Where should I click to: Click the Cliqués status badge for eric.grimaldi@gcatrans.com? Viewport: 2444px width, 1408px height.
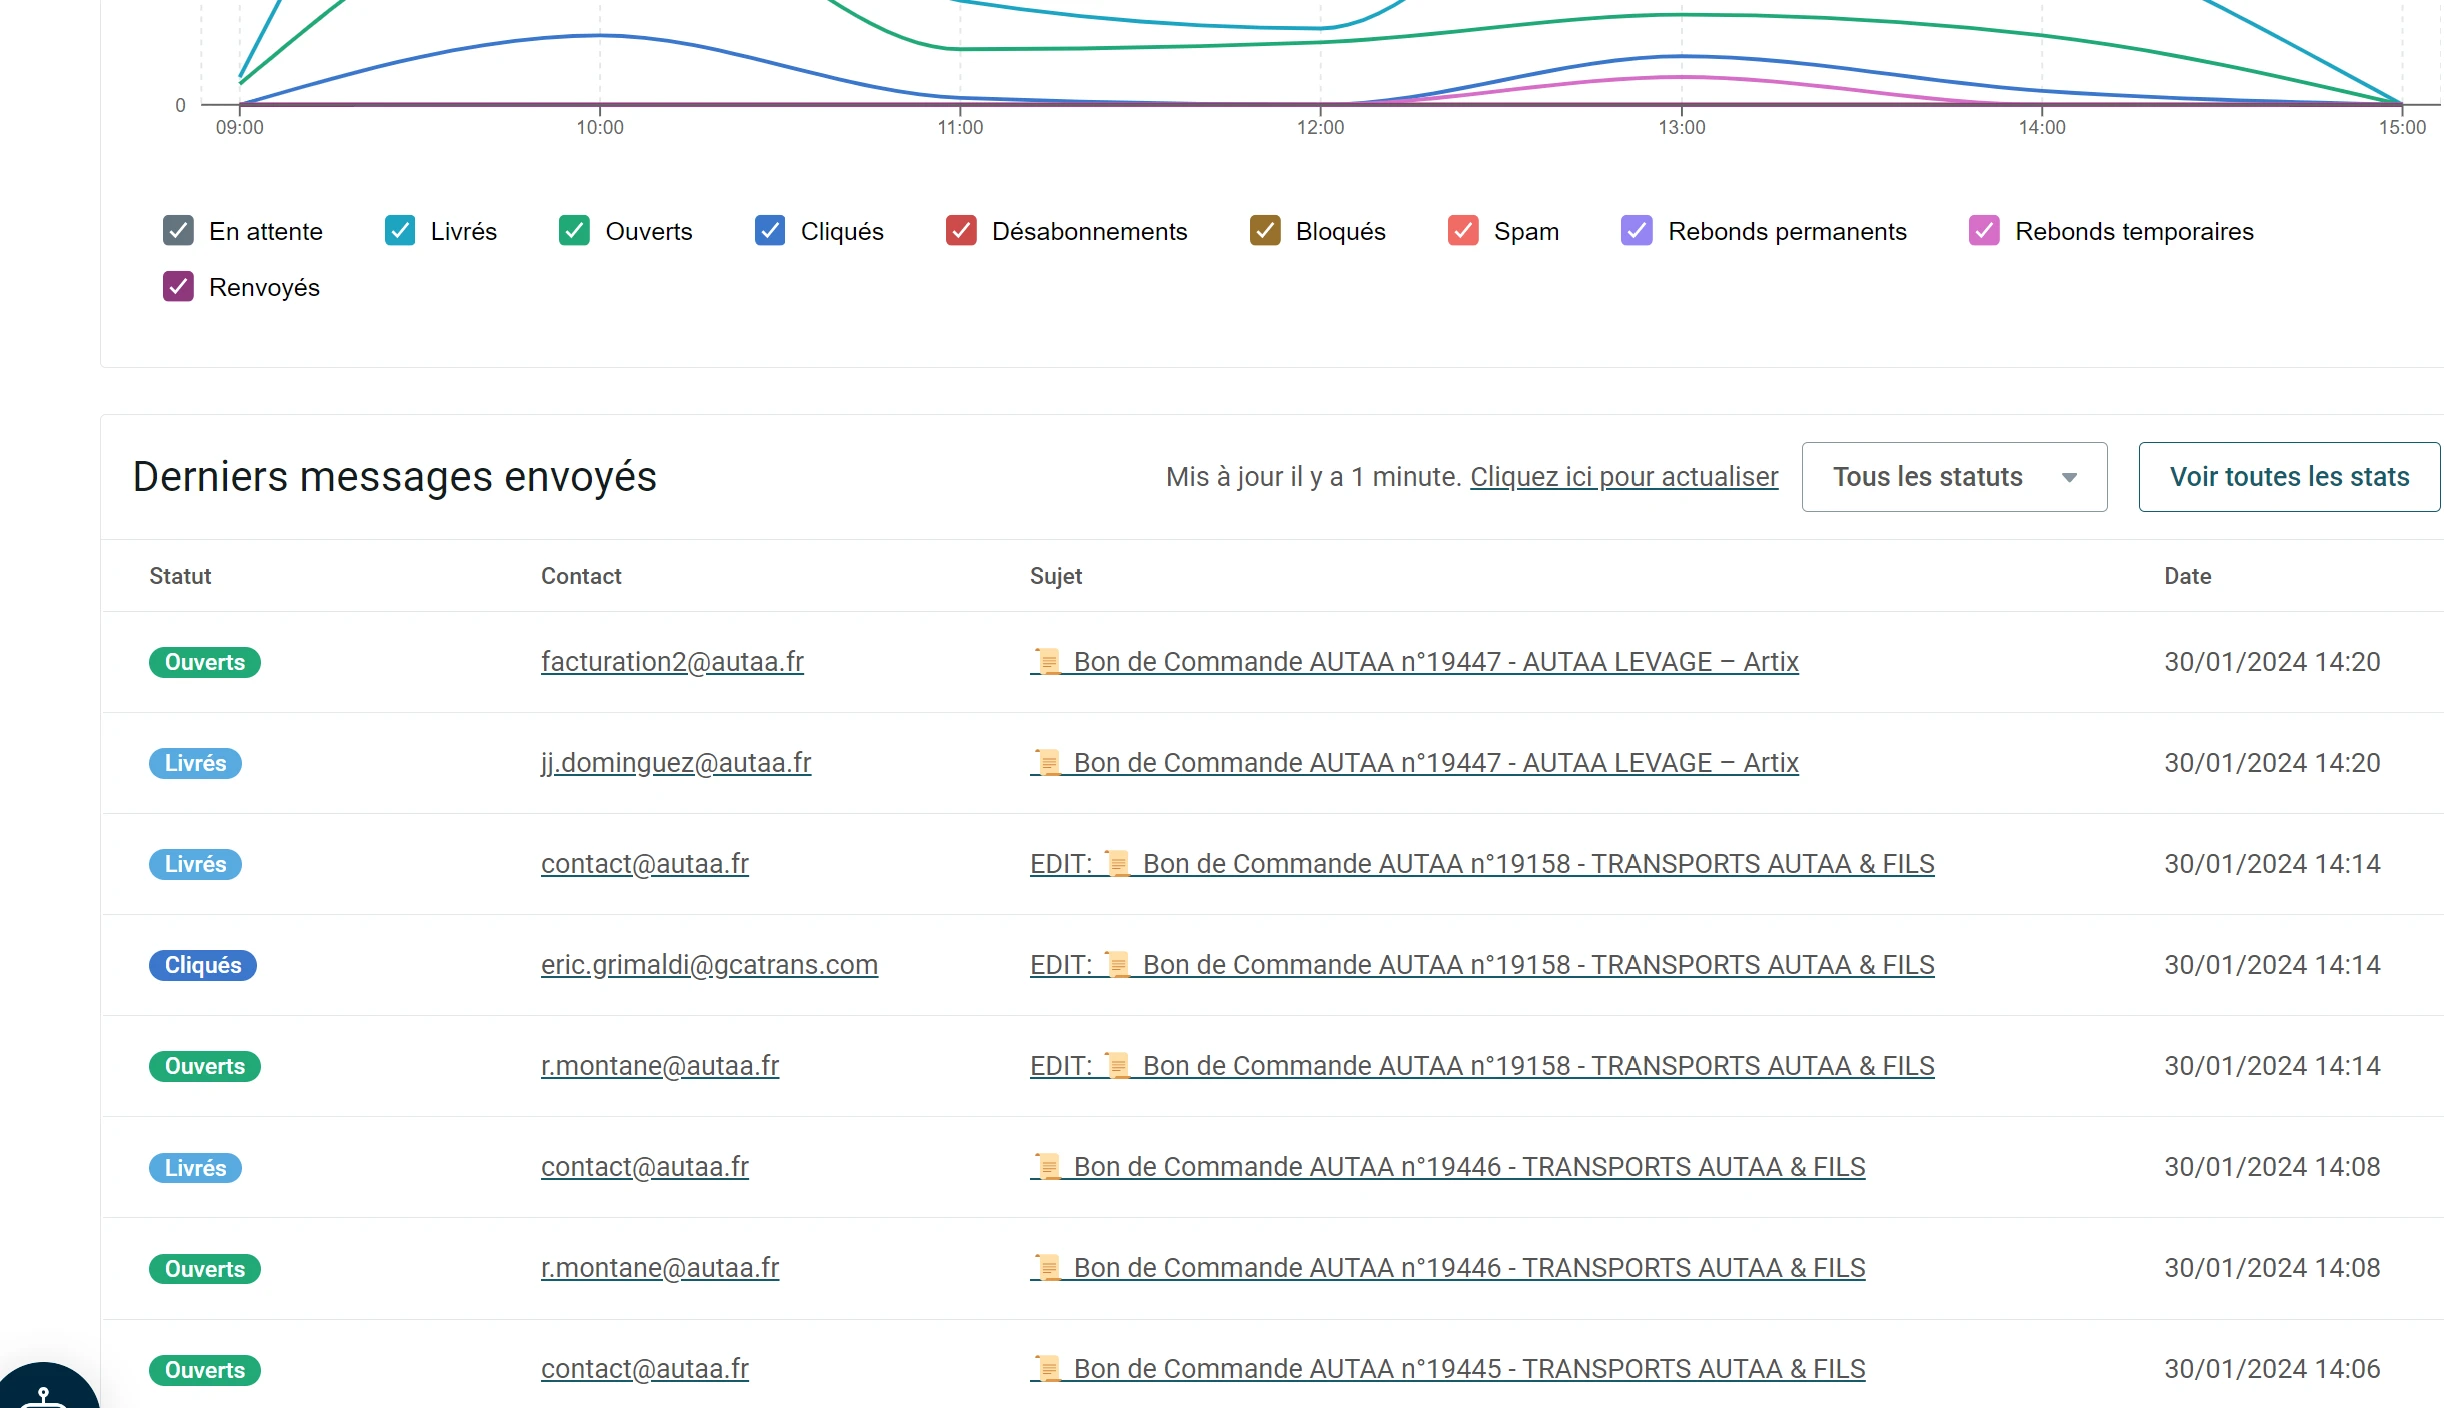(203, 965)
